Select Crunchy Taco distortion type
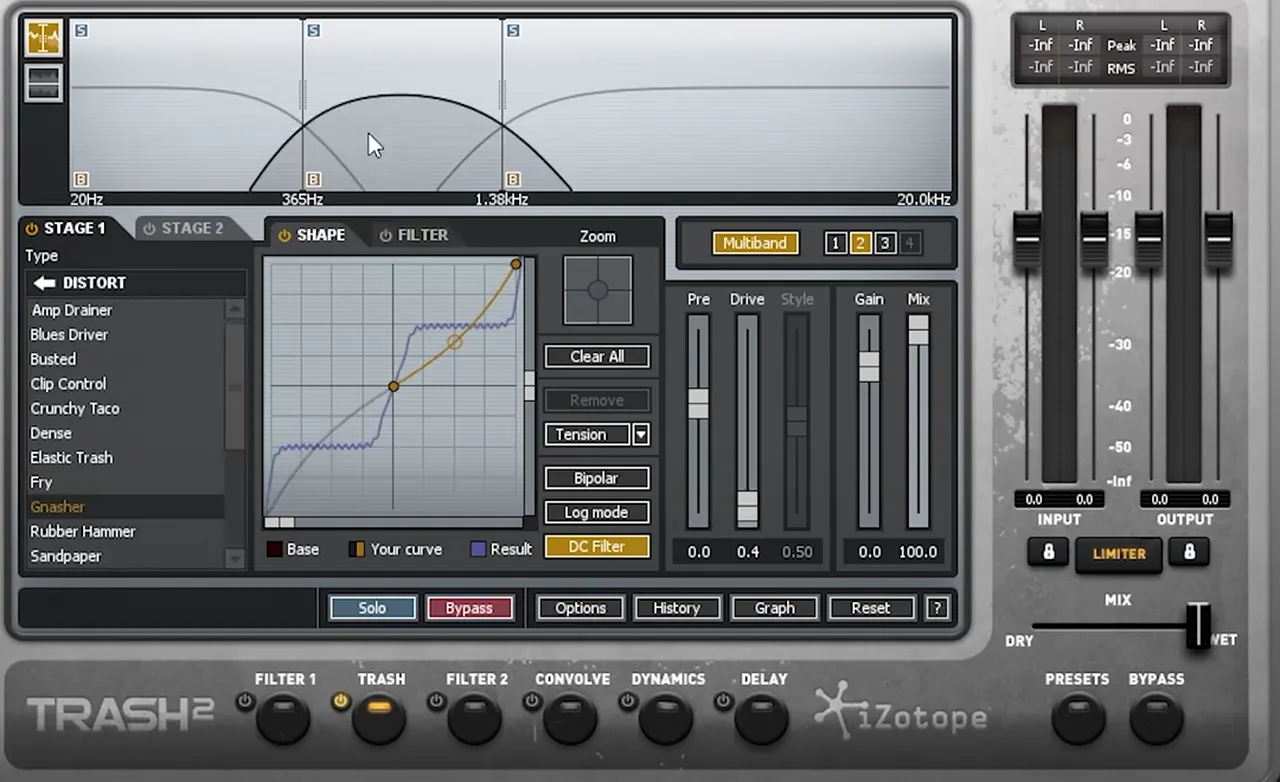Image resolution: width=1280 pixels, height=782 pixels. [75, 408]
